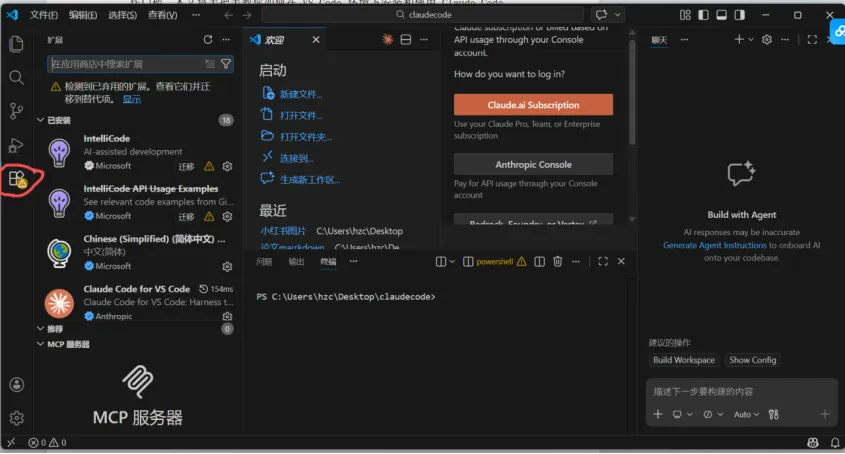Open the Auto model picker dropdown
845x454 pixels.
[746, 414]
